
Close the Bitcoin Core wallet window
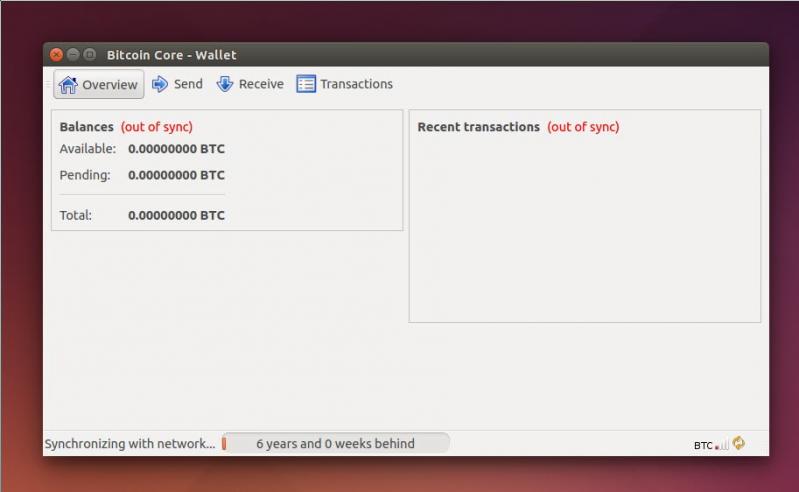click(x=57, y=55)
